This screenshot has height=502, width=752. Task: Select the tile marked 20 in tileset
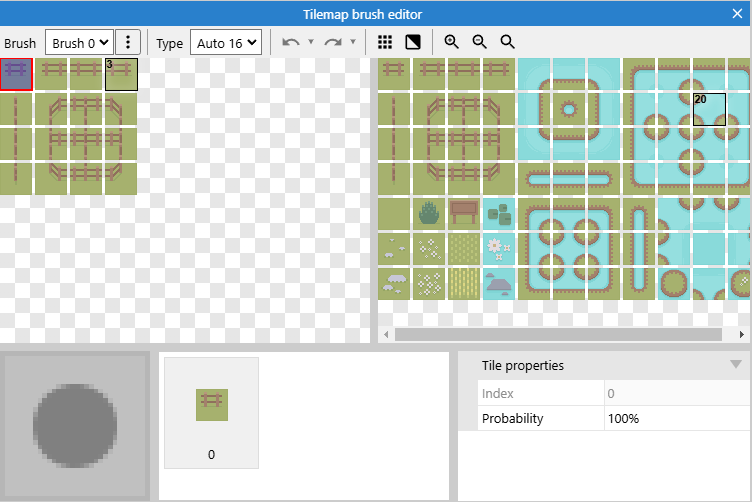[x=707, y=110]
